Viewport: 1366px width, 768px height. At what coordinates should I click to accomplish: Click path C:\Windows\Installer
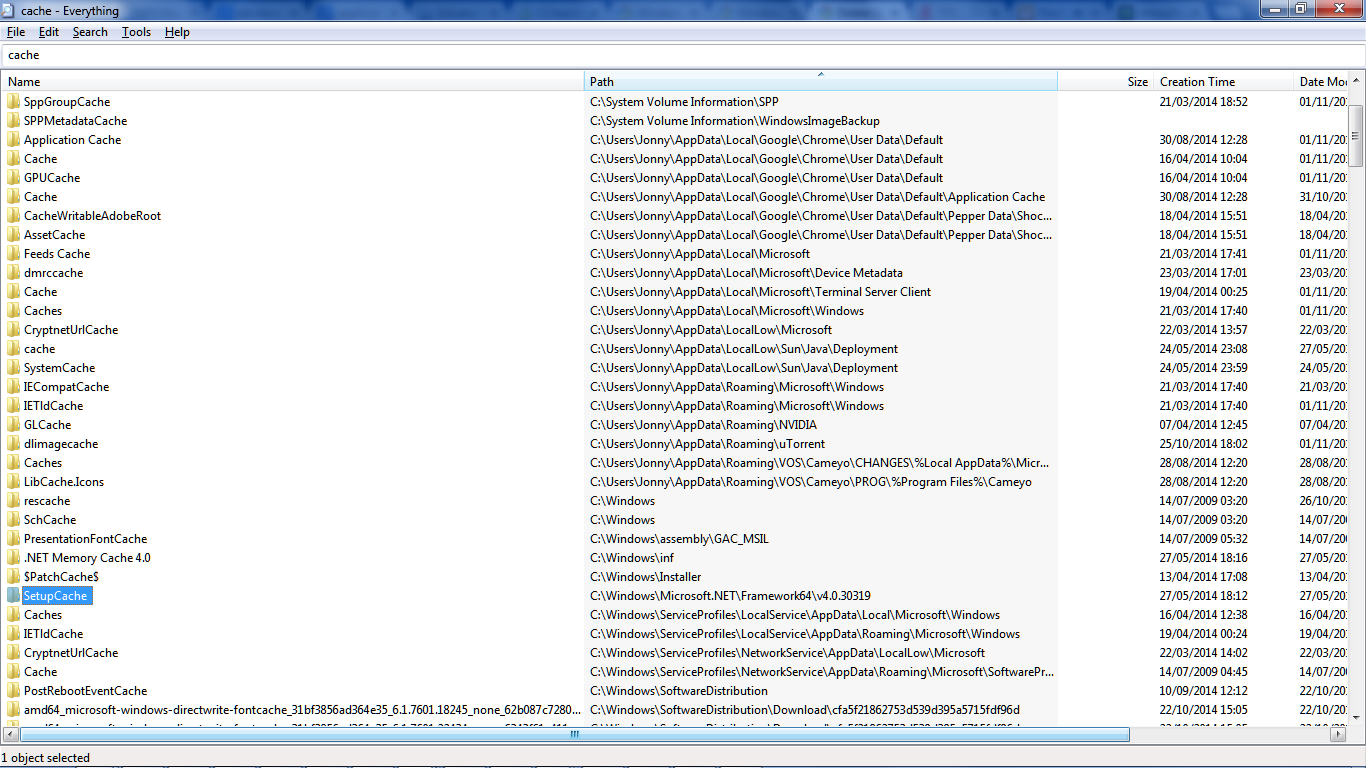click(x=645, y=577)
